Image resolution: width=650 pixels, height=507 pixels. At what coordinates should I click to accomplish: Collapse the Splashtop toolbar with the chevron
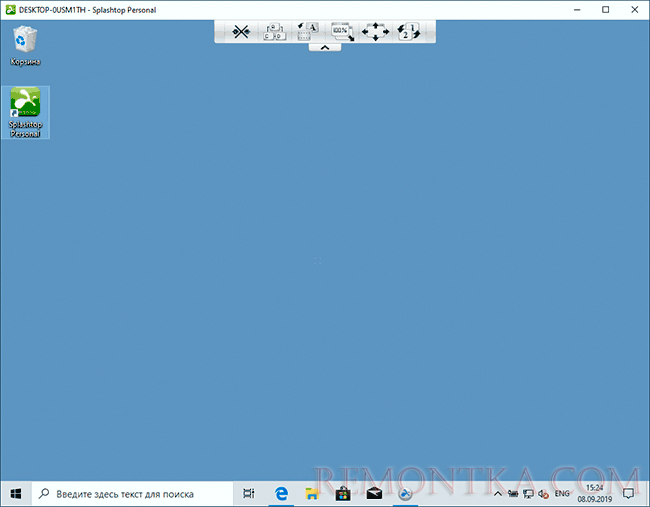(325, 47)
